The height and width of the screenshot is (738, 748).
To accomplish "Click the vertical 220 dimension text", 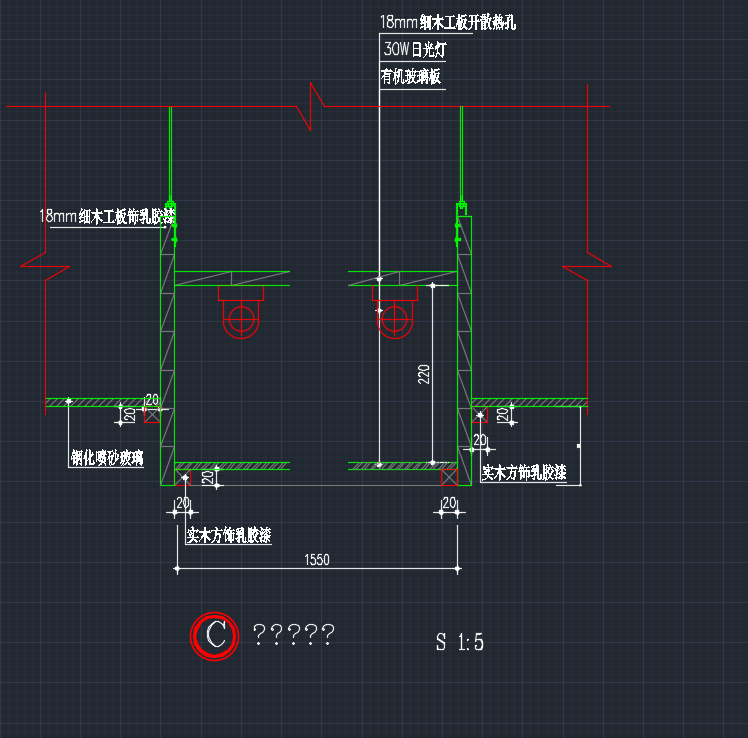I will [x=424, y=374].
